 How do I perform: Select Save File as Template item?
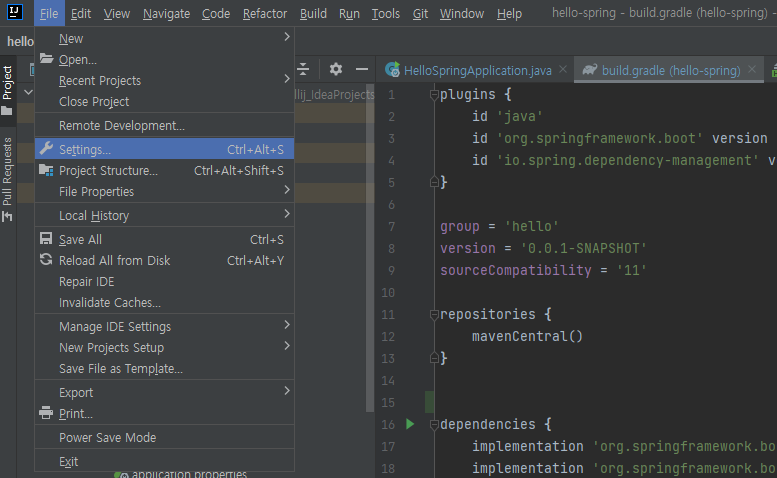pyautogui.click(x=165, y=369)
